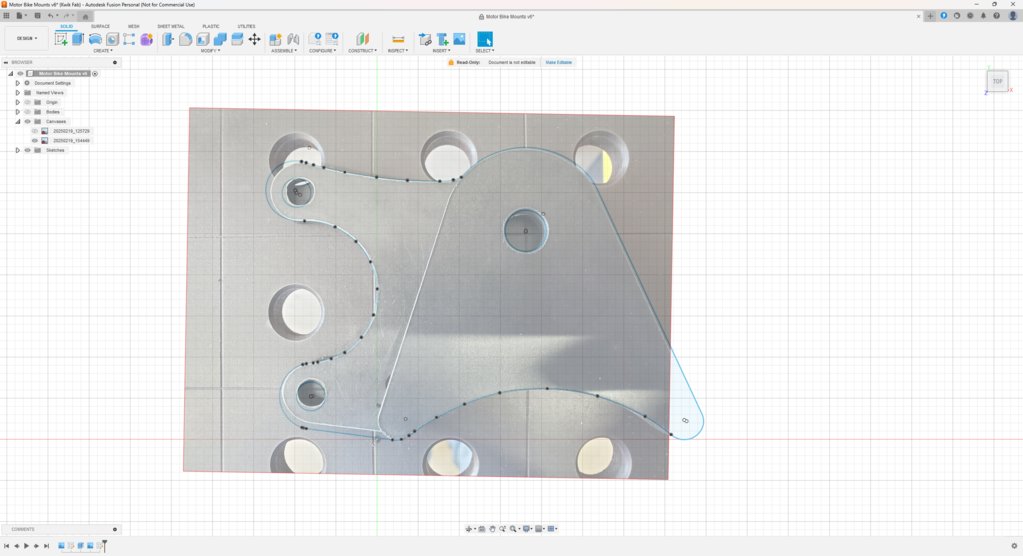Activate the Select tool icon

[x=485, y=39]
